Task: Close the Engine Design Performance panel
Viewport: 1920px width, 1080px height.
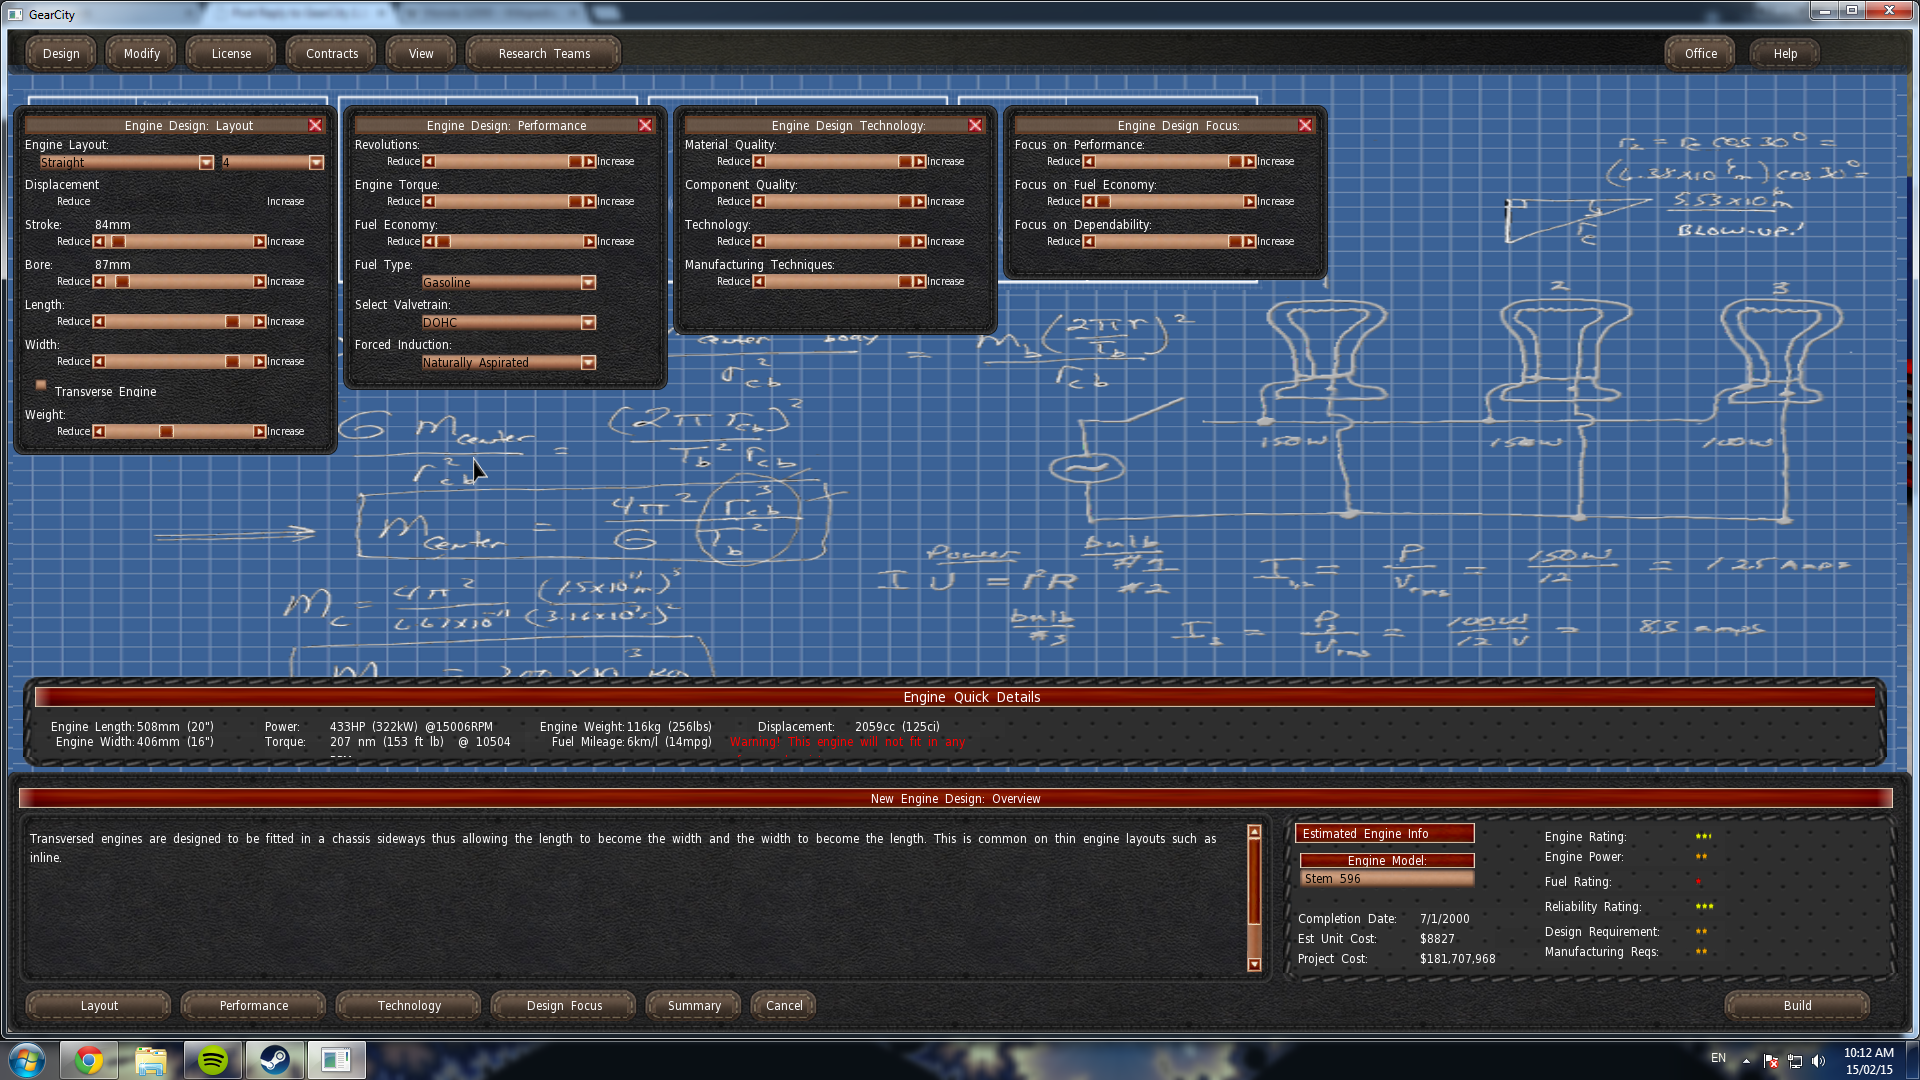Action: coord(645,125)
